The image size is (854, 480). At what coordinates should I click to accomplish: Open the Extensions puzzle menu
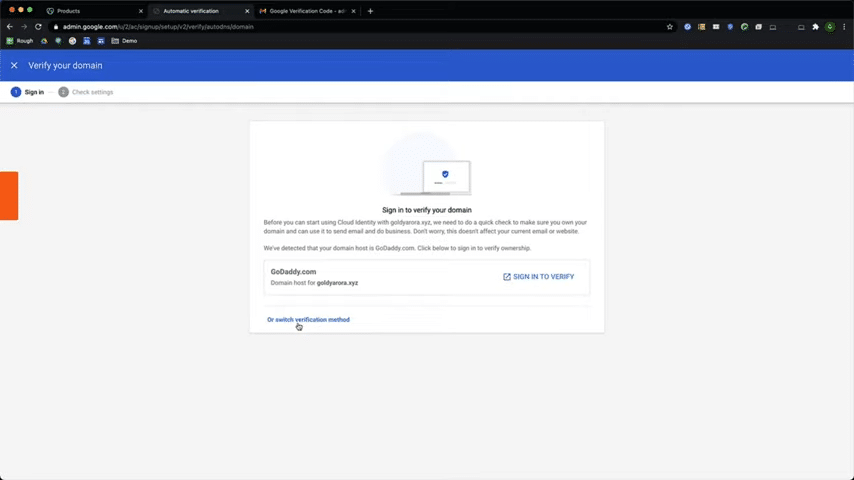pyautogui.click(x=815, y=27)
